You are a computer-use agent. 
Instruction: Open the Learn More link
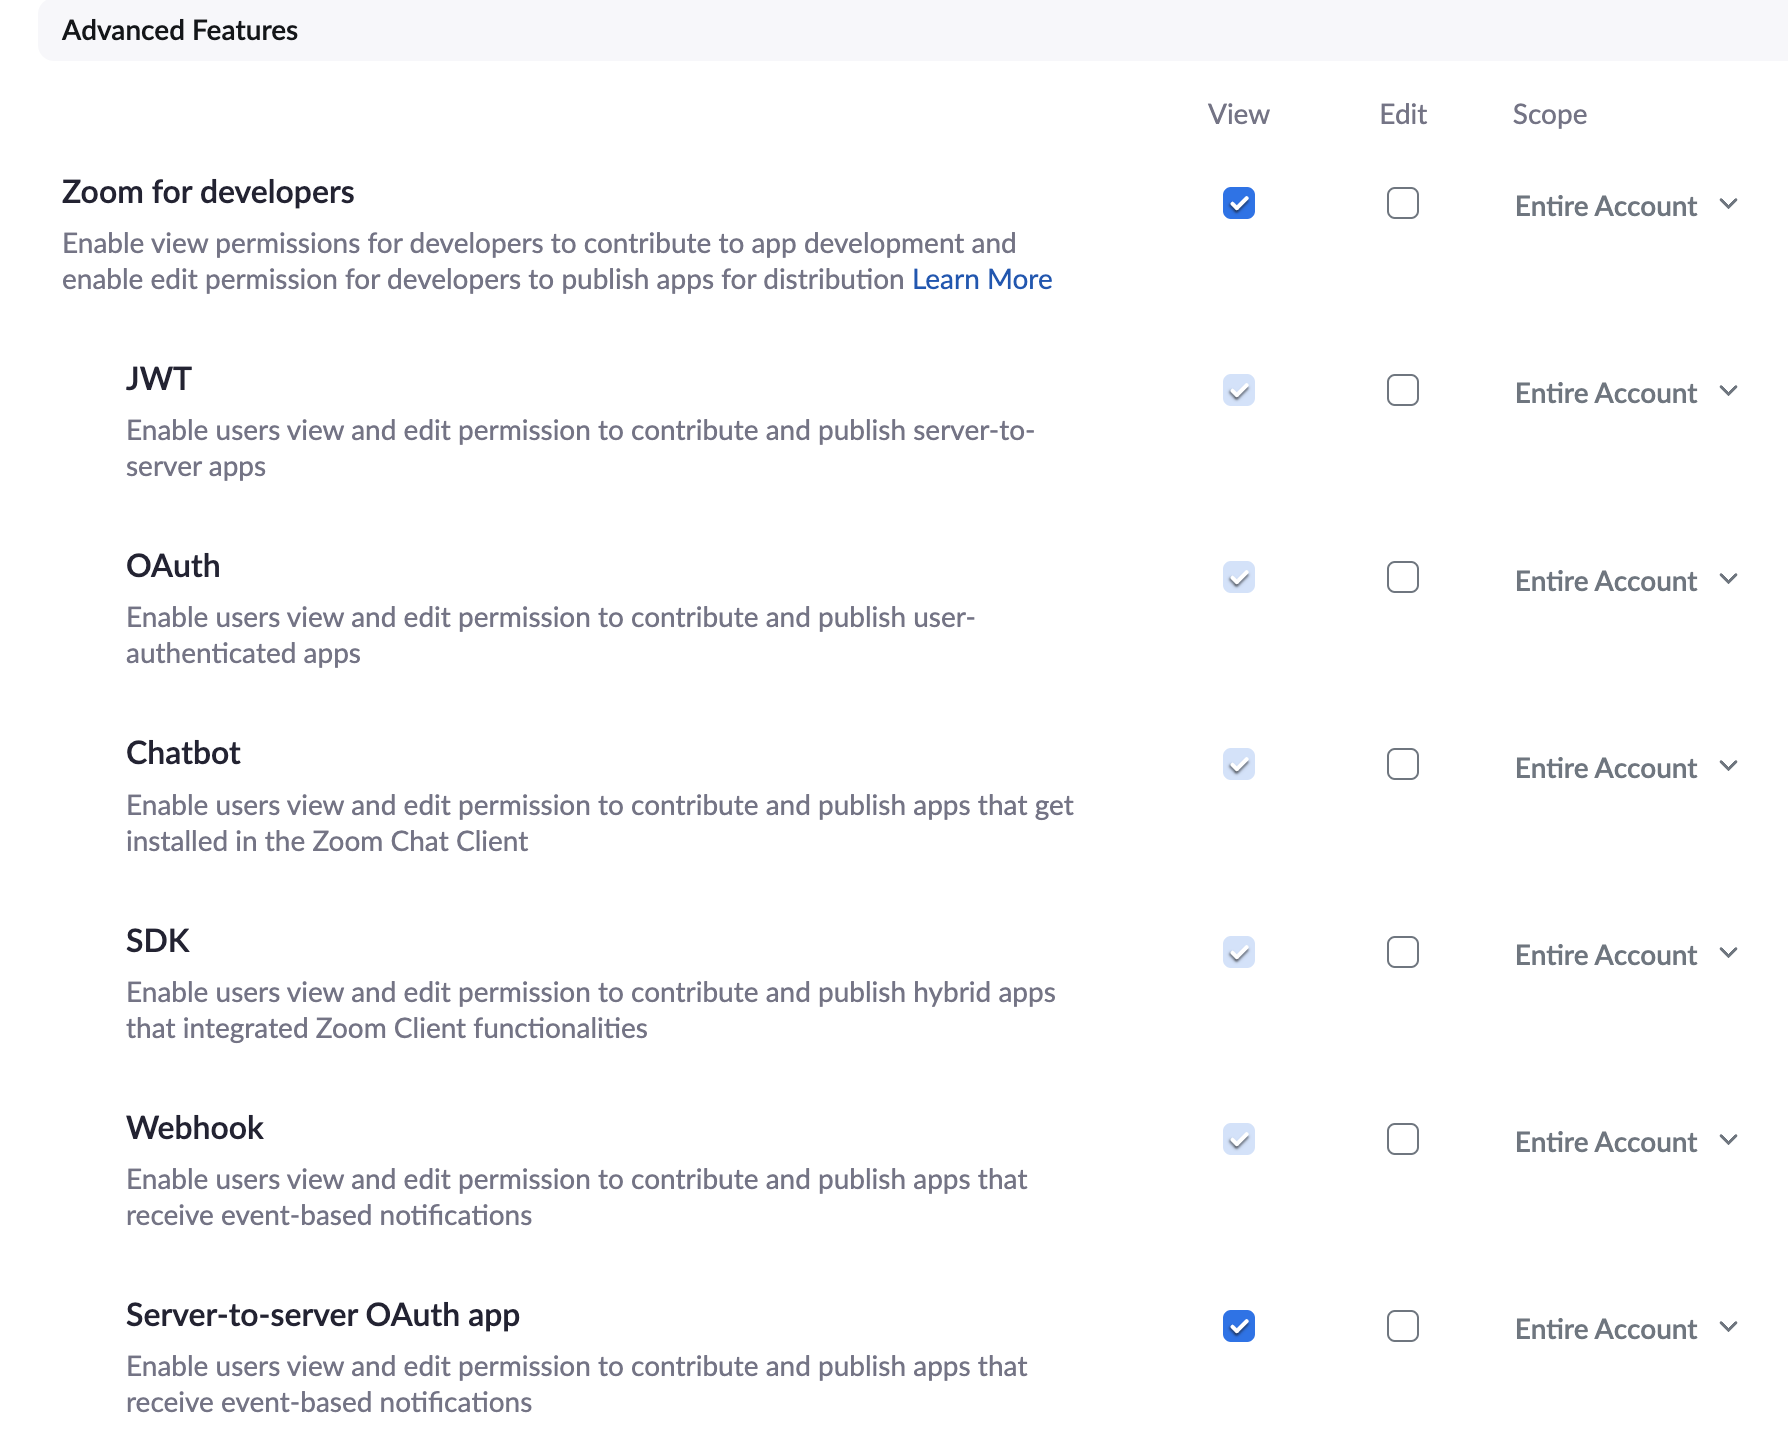click(982, 279)
